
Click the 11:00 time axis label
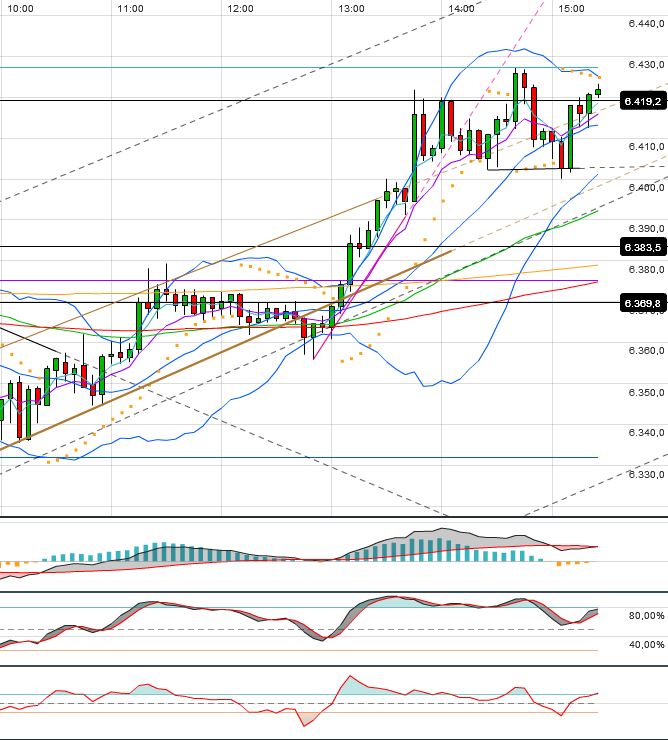click(130, 8)
